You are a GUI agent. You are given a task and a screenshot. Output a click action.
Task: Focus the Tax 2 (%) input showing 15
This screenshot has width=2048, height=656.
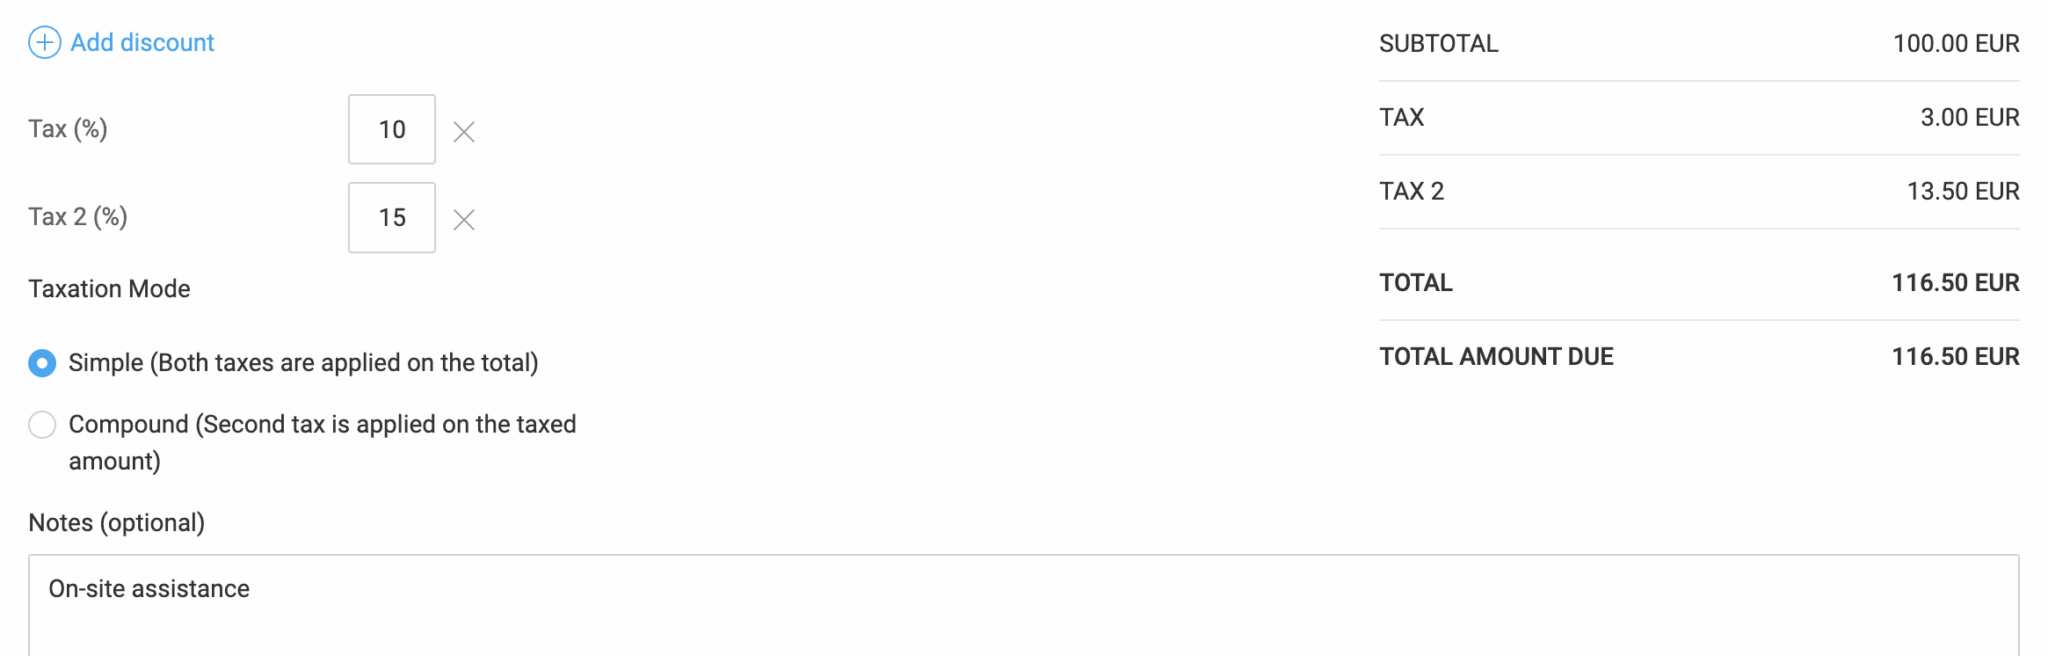tap(392, 218)
